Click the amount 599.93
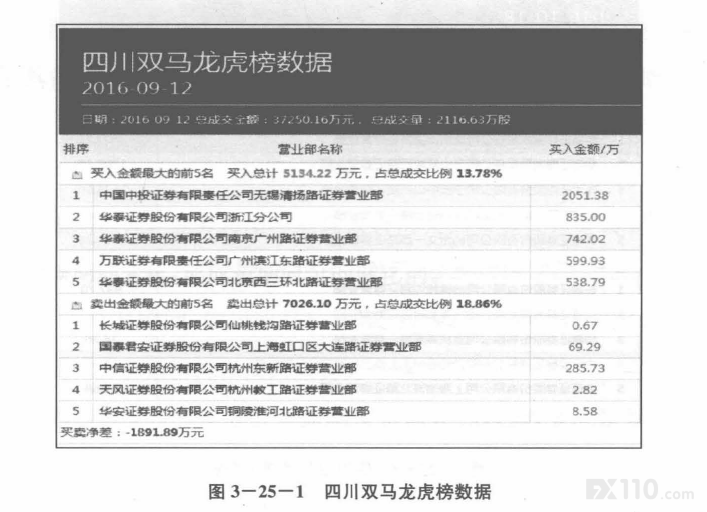The image size is (707, 512). point(585,261)
